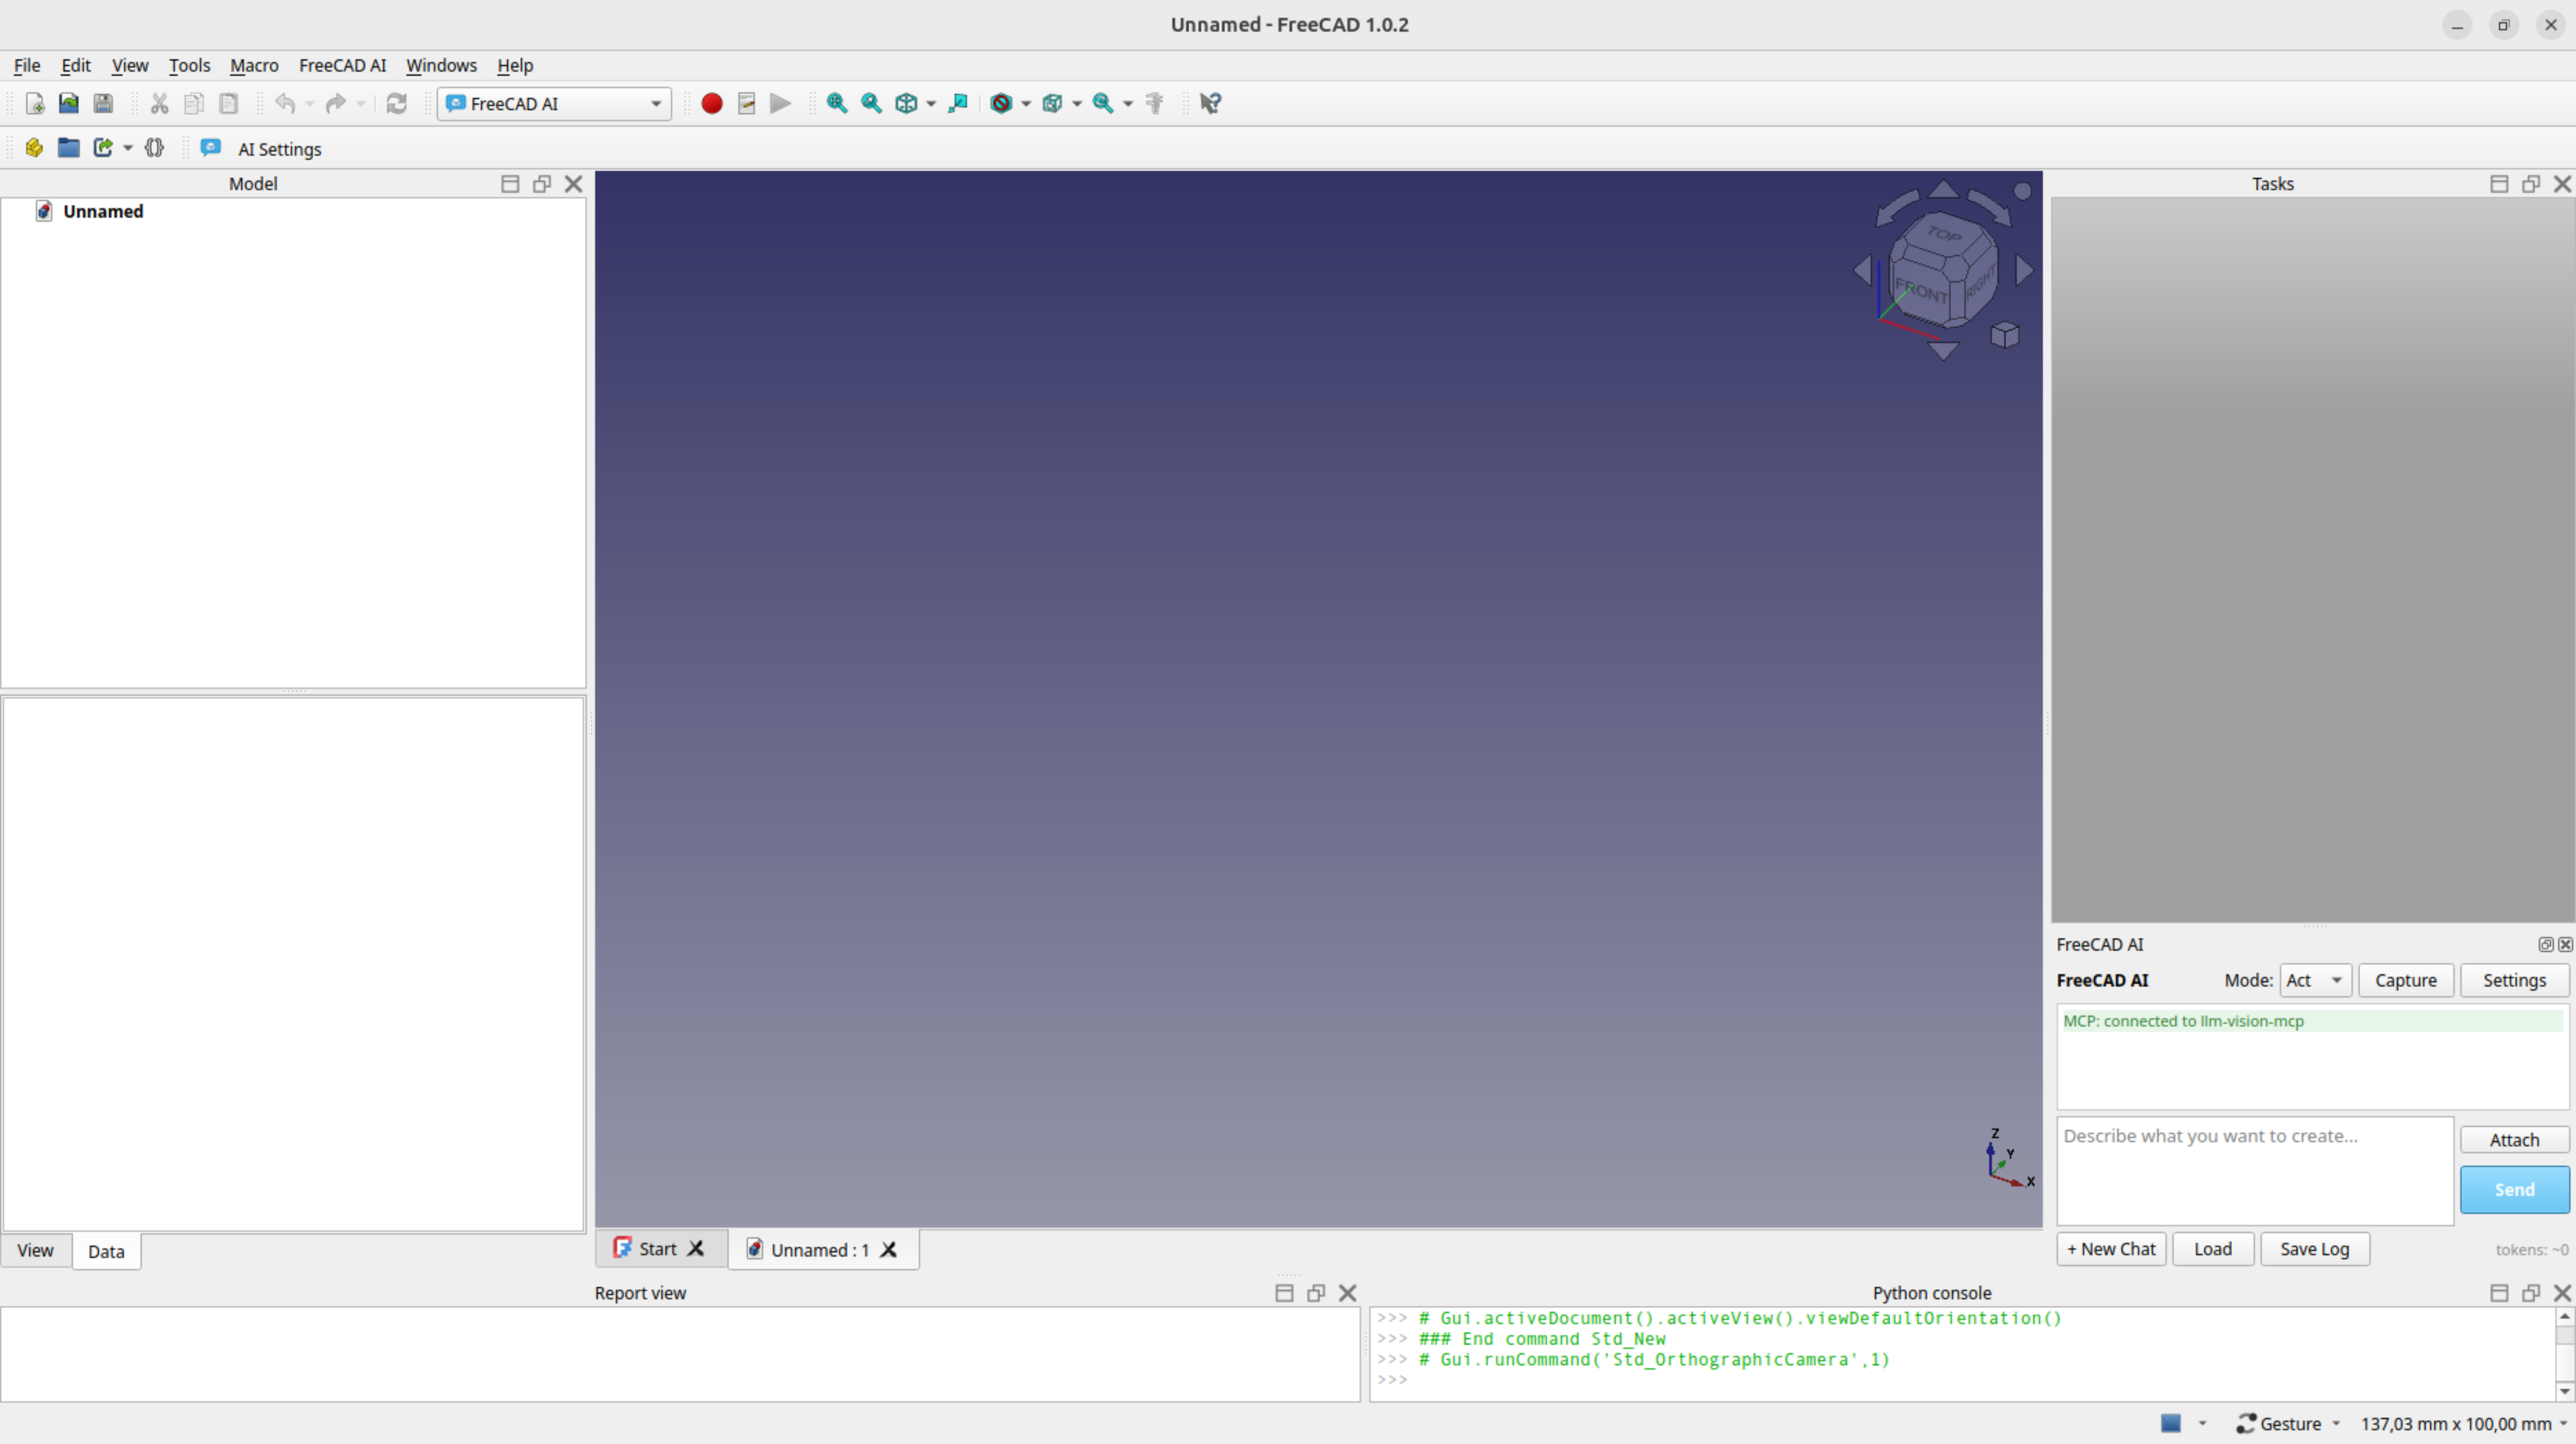Click the bounding box view icon
2576x1444 pixels.
pyautogui.click(x=1052, y=103)
